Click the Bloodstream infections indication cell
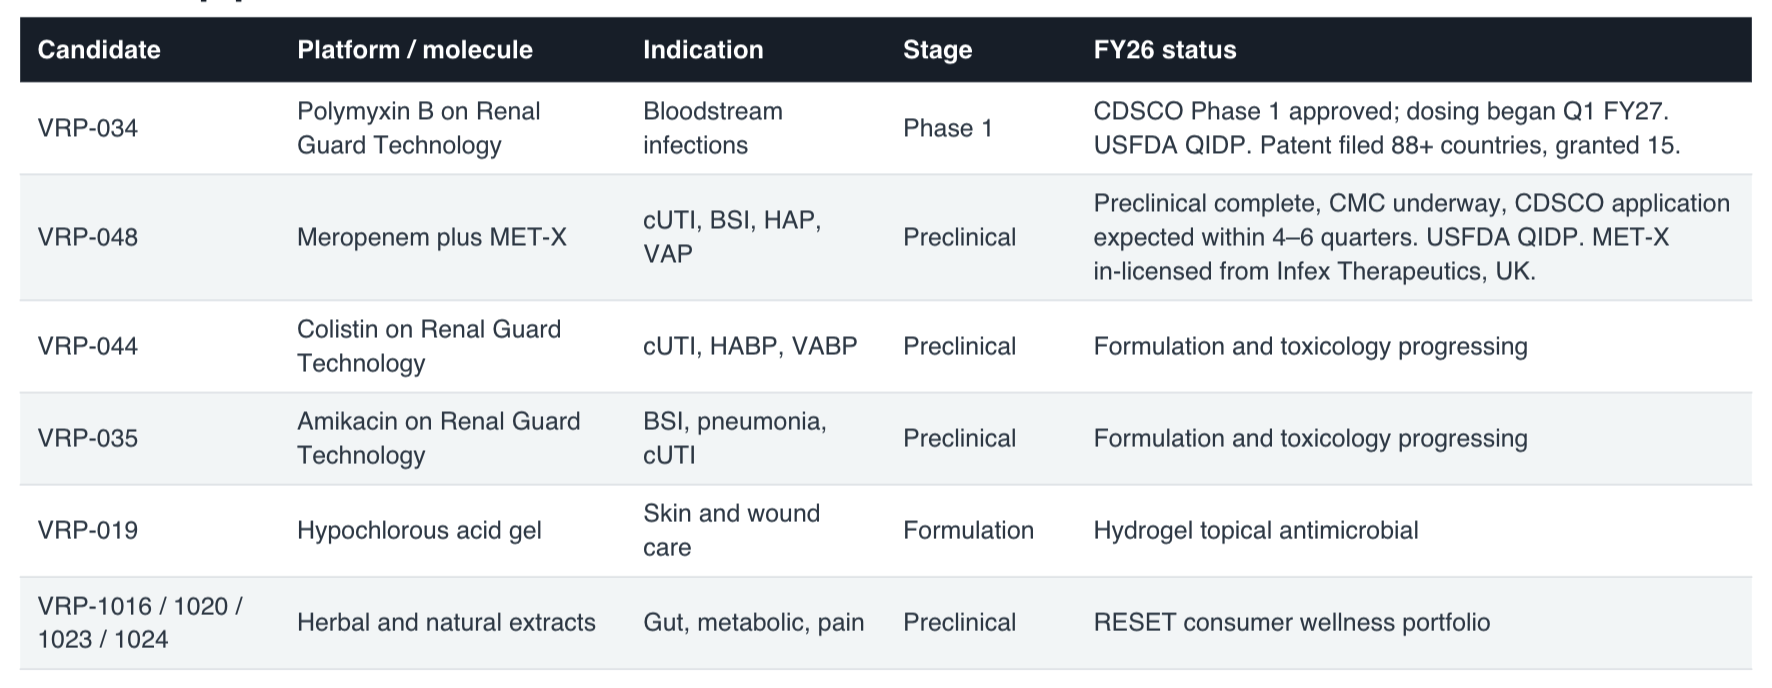The image size is (1772, 688). tap(713, 128)
